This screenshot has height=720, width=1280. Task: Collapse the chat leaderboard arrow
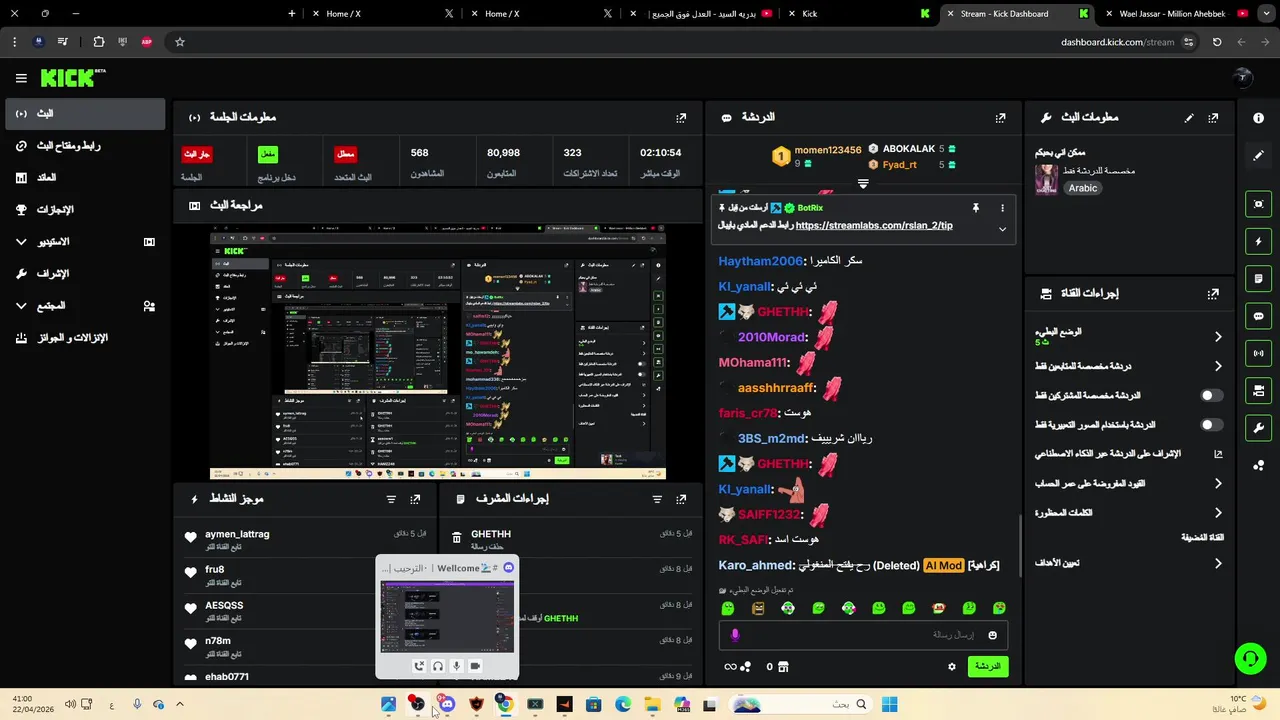pos(863,184)
